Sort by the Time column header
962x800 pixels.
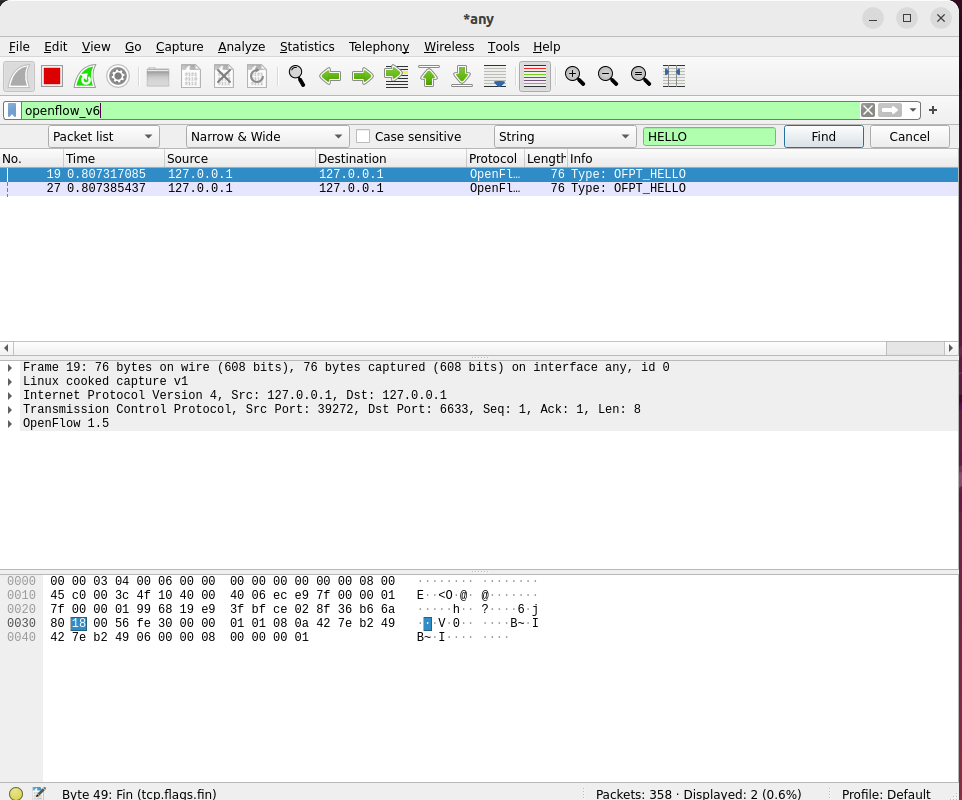coord(114,159)
